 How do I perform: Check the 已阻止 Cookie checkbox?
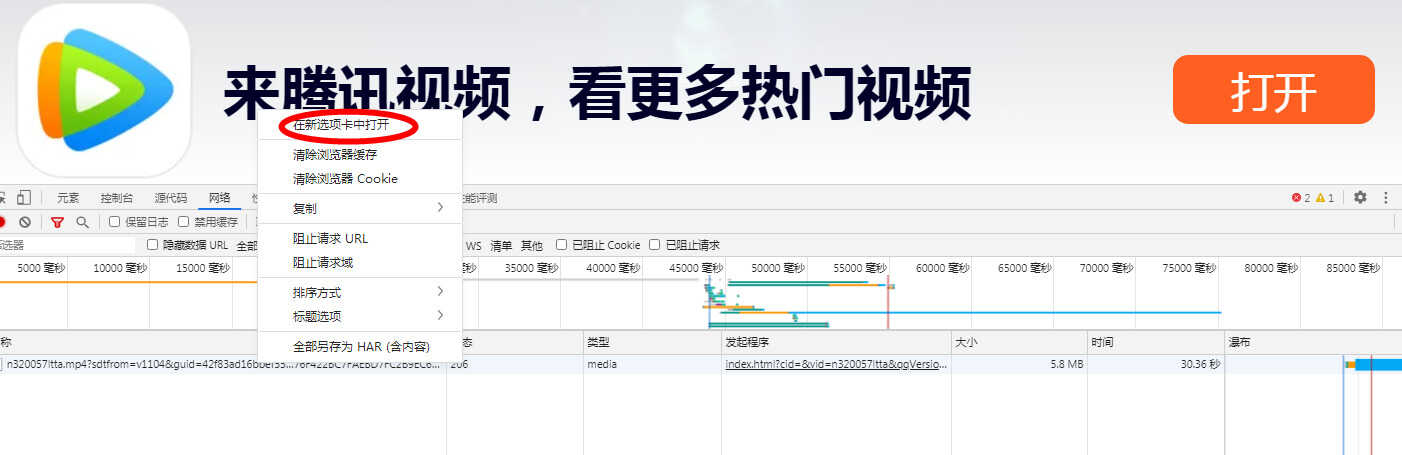(x=562, y=245)
